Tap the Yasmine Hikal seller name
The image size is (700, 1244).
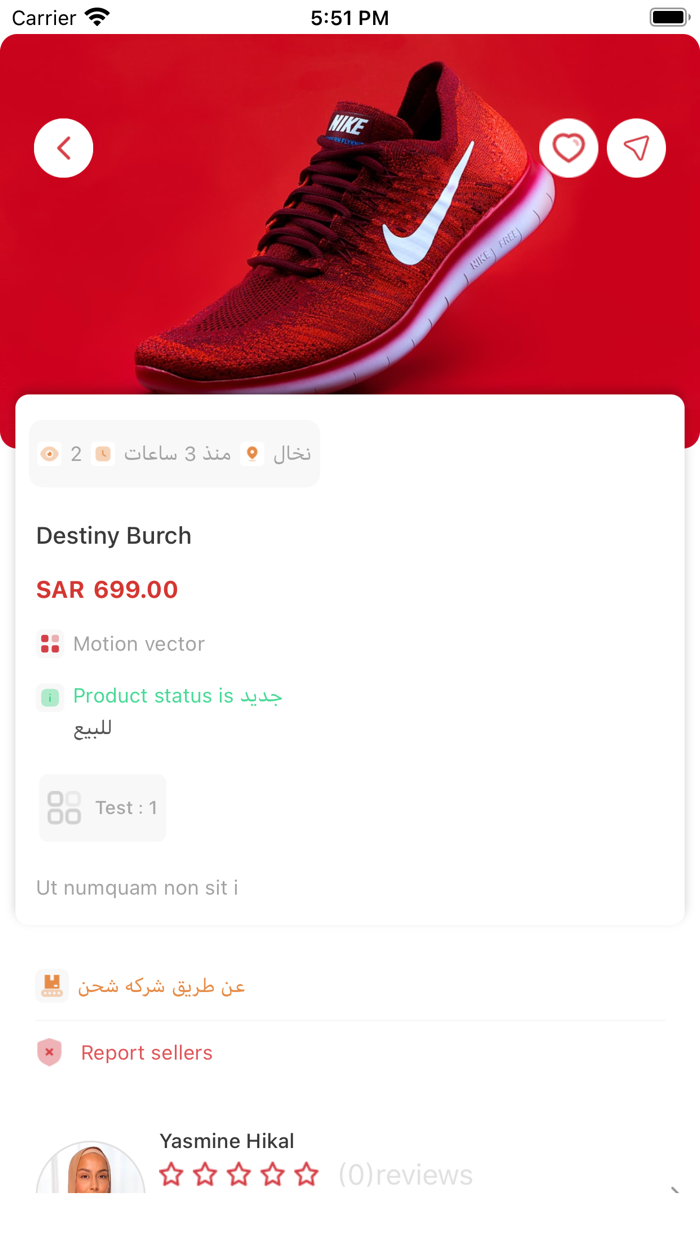pos(227,1141)
